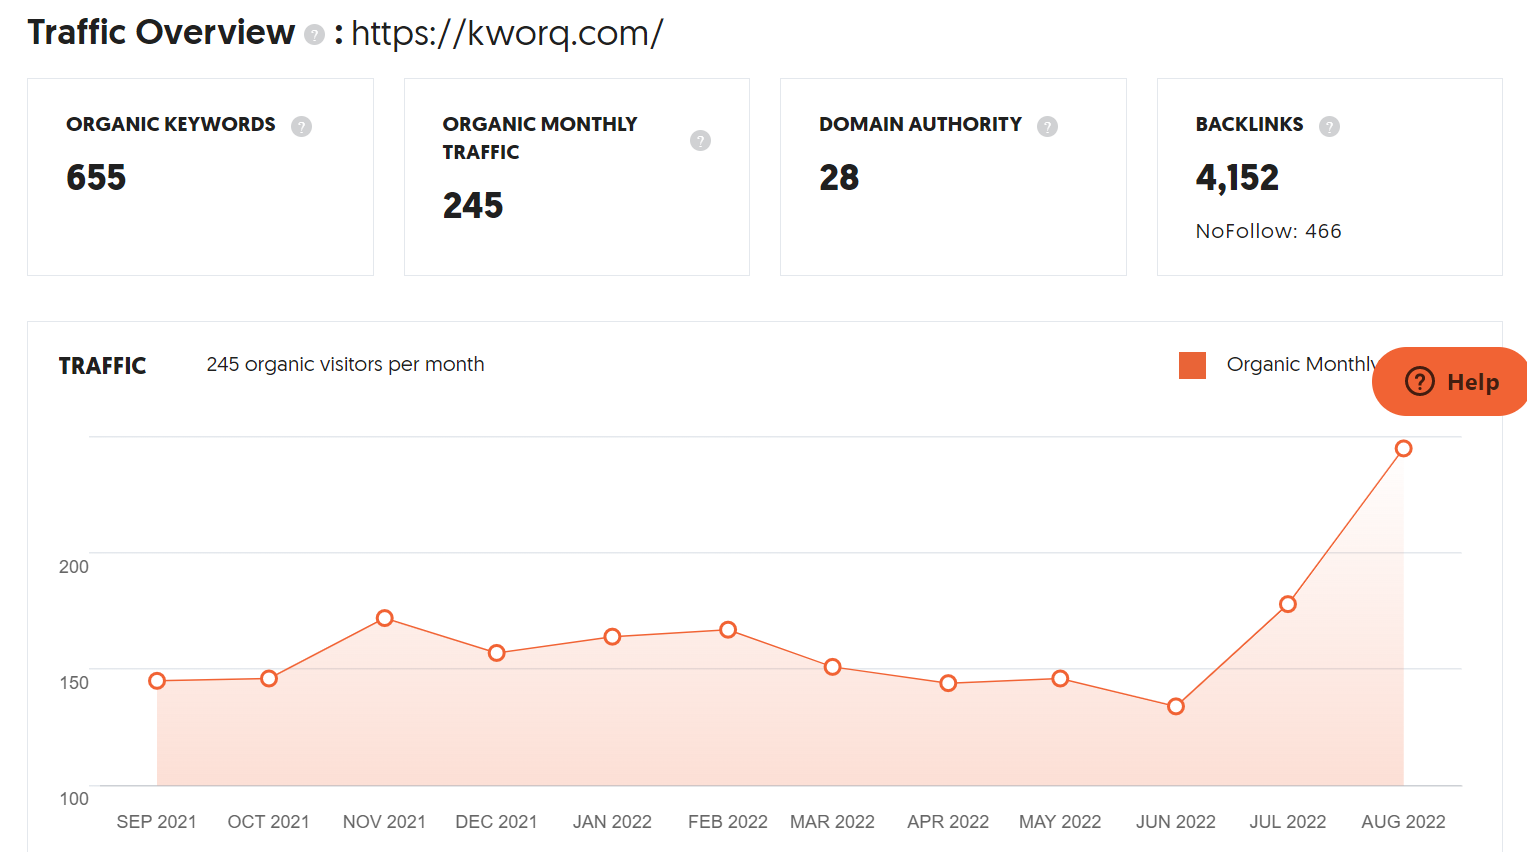Click Organic Monthly Traffic info icon

tap(700, 140)
